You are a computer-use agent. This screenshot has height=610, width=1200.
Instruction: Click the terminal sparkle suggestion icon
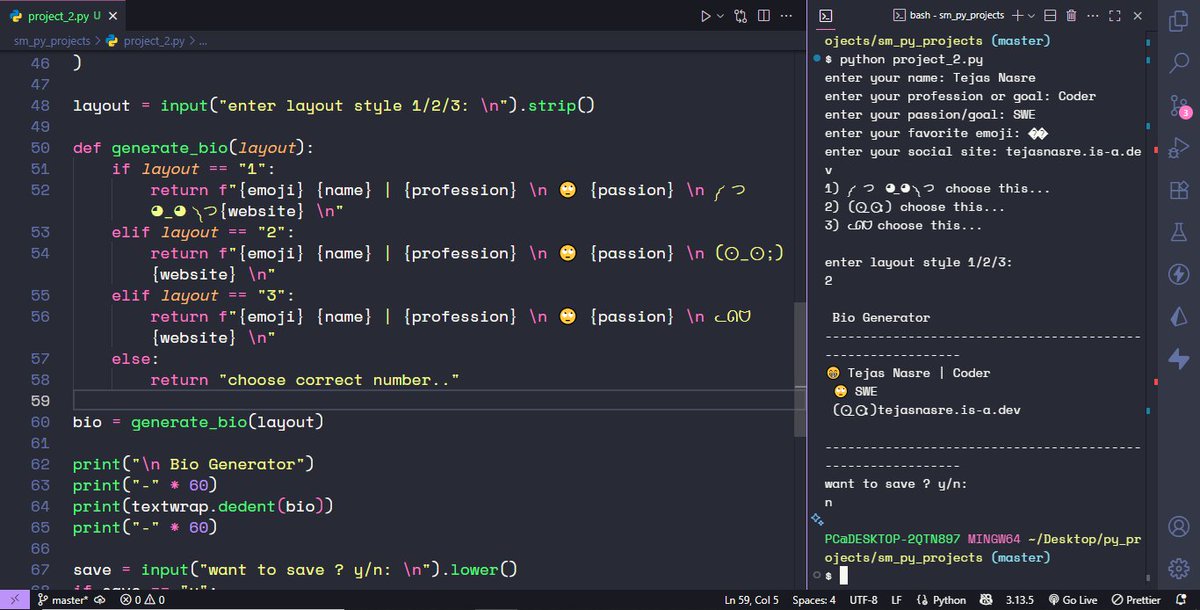(817, 520)
